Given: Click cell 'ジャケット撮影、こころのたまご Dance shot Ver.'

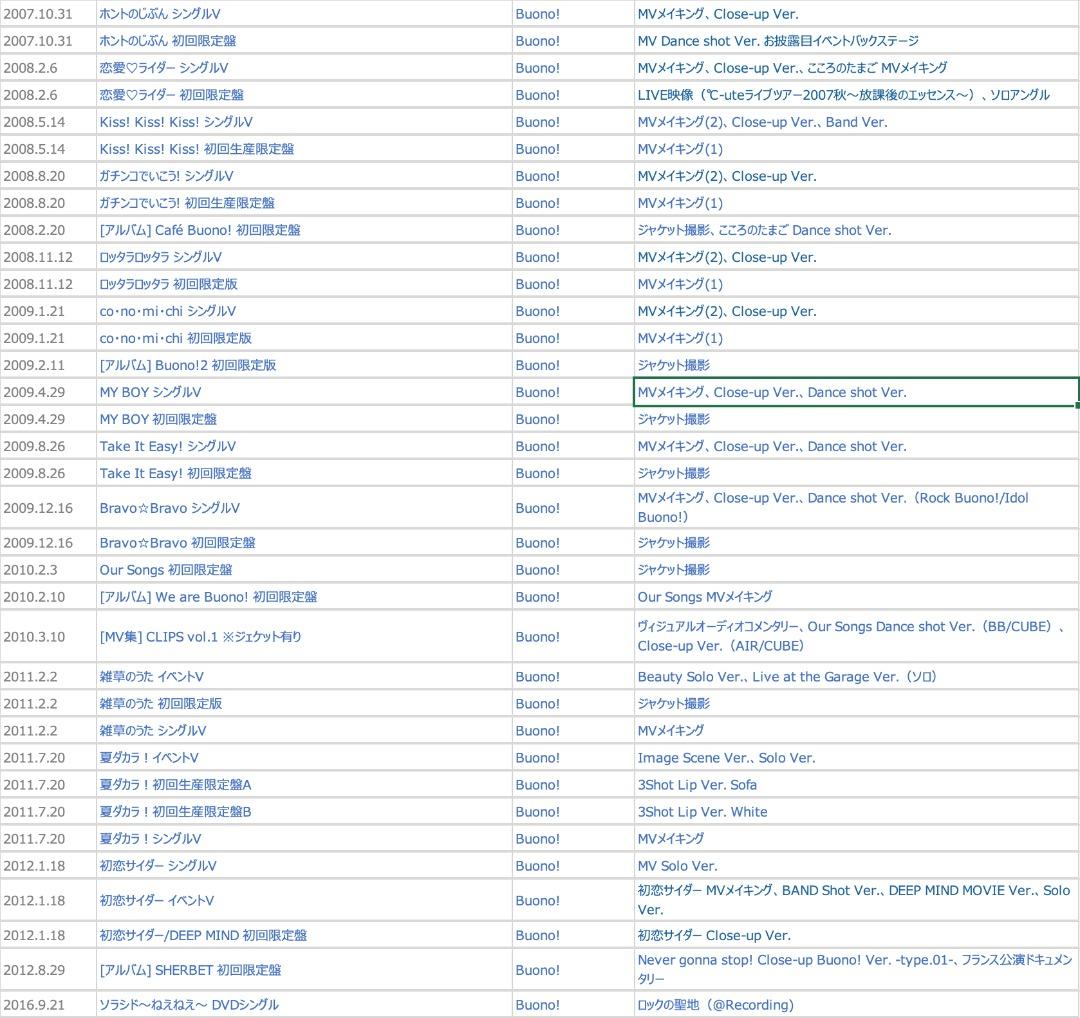Looking at the screenshot, I should click(x=856, y=230).
